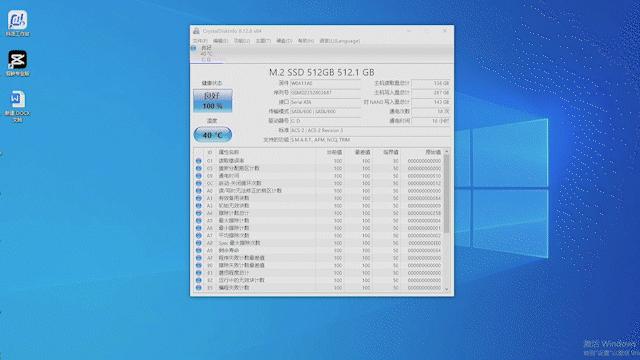Click the status icon of attribute A1
640x360 pixels.
click(x=198, y=198)
